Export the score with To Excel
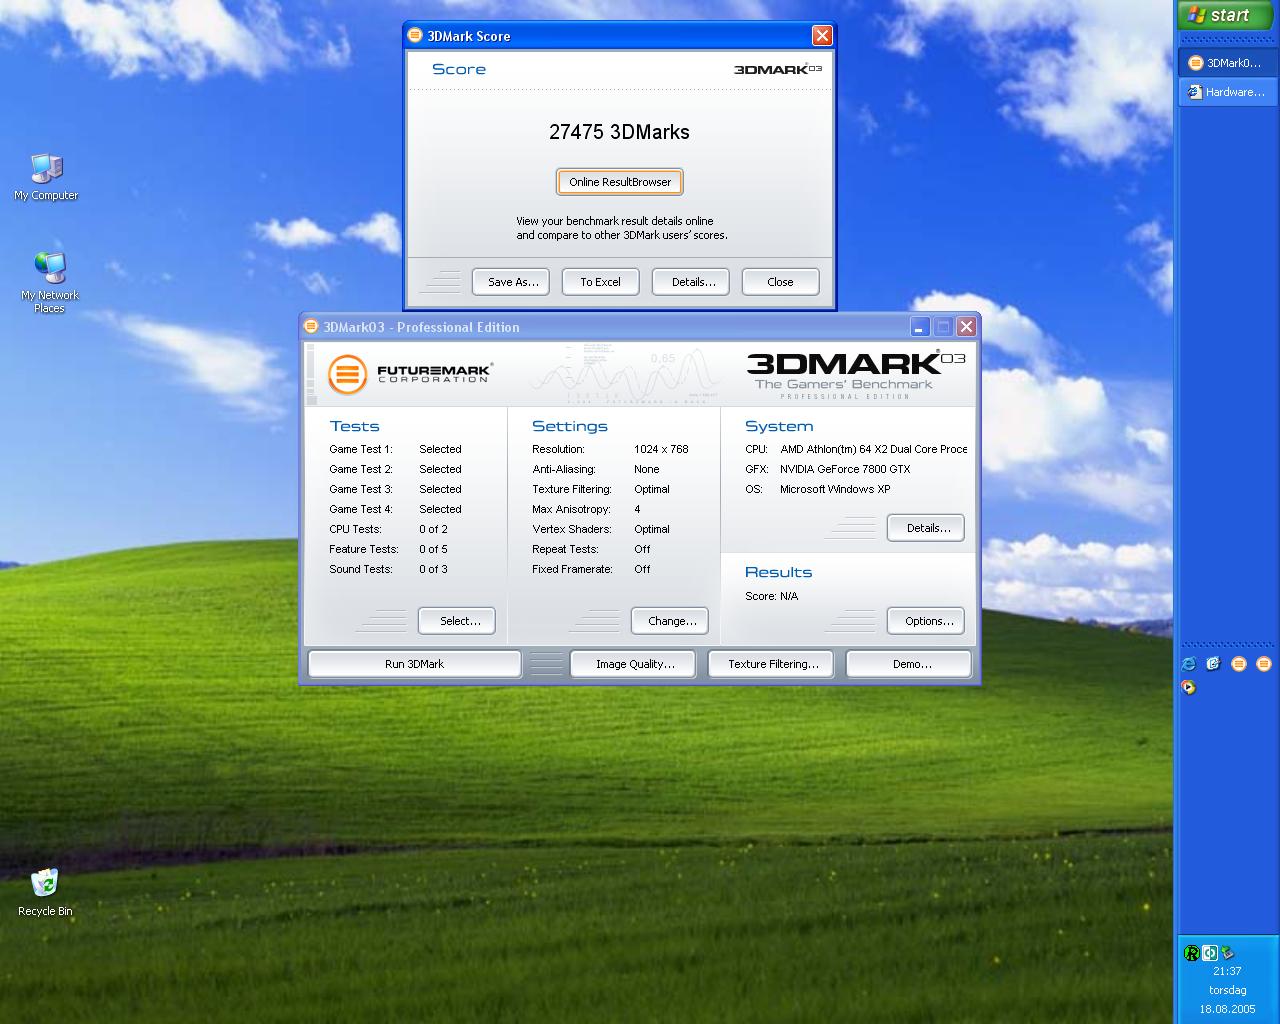1280x1024 pixels. tap(601, 282)
